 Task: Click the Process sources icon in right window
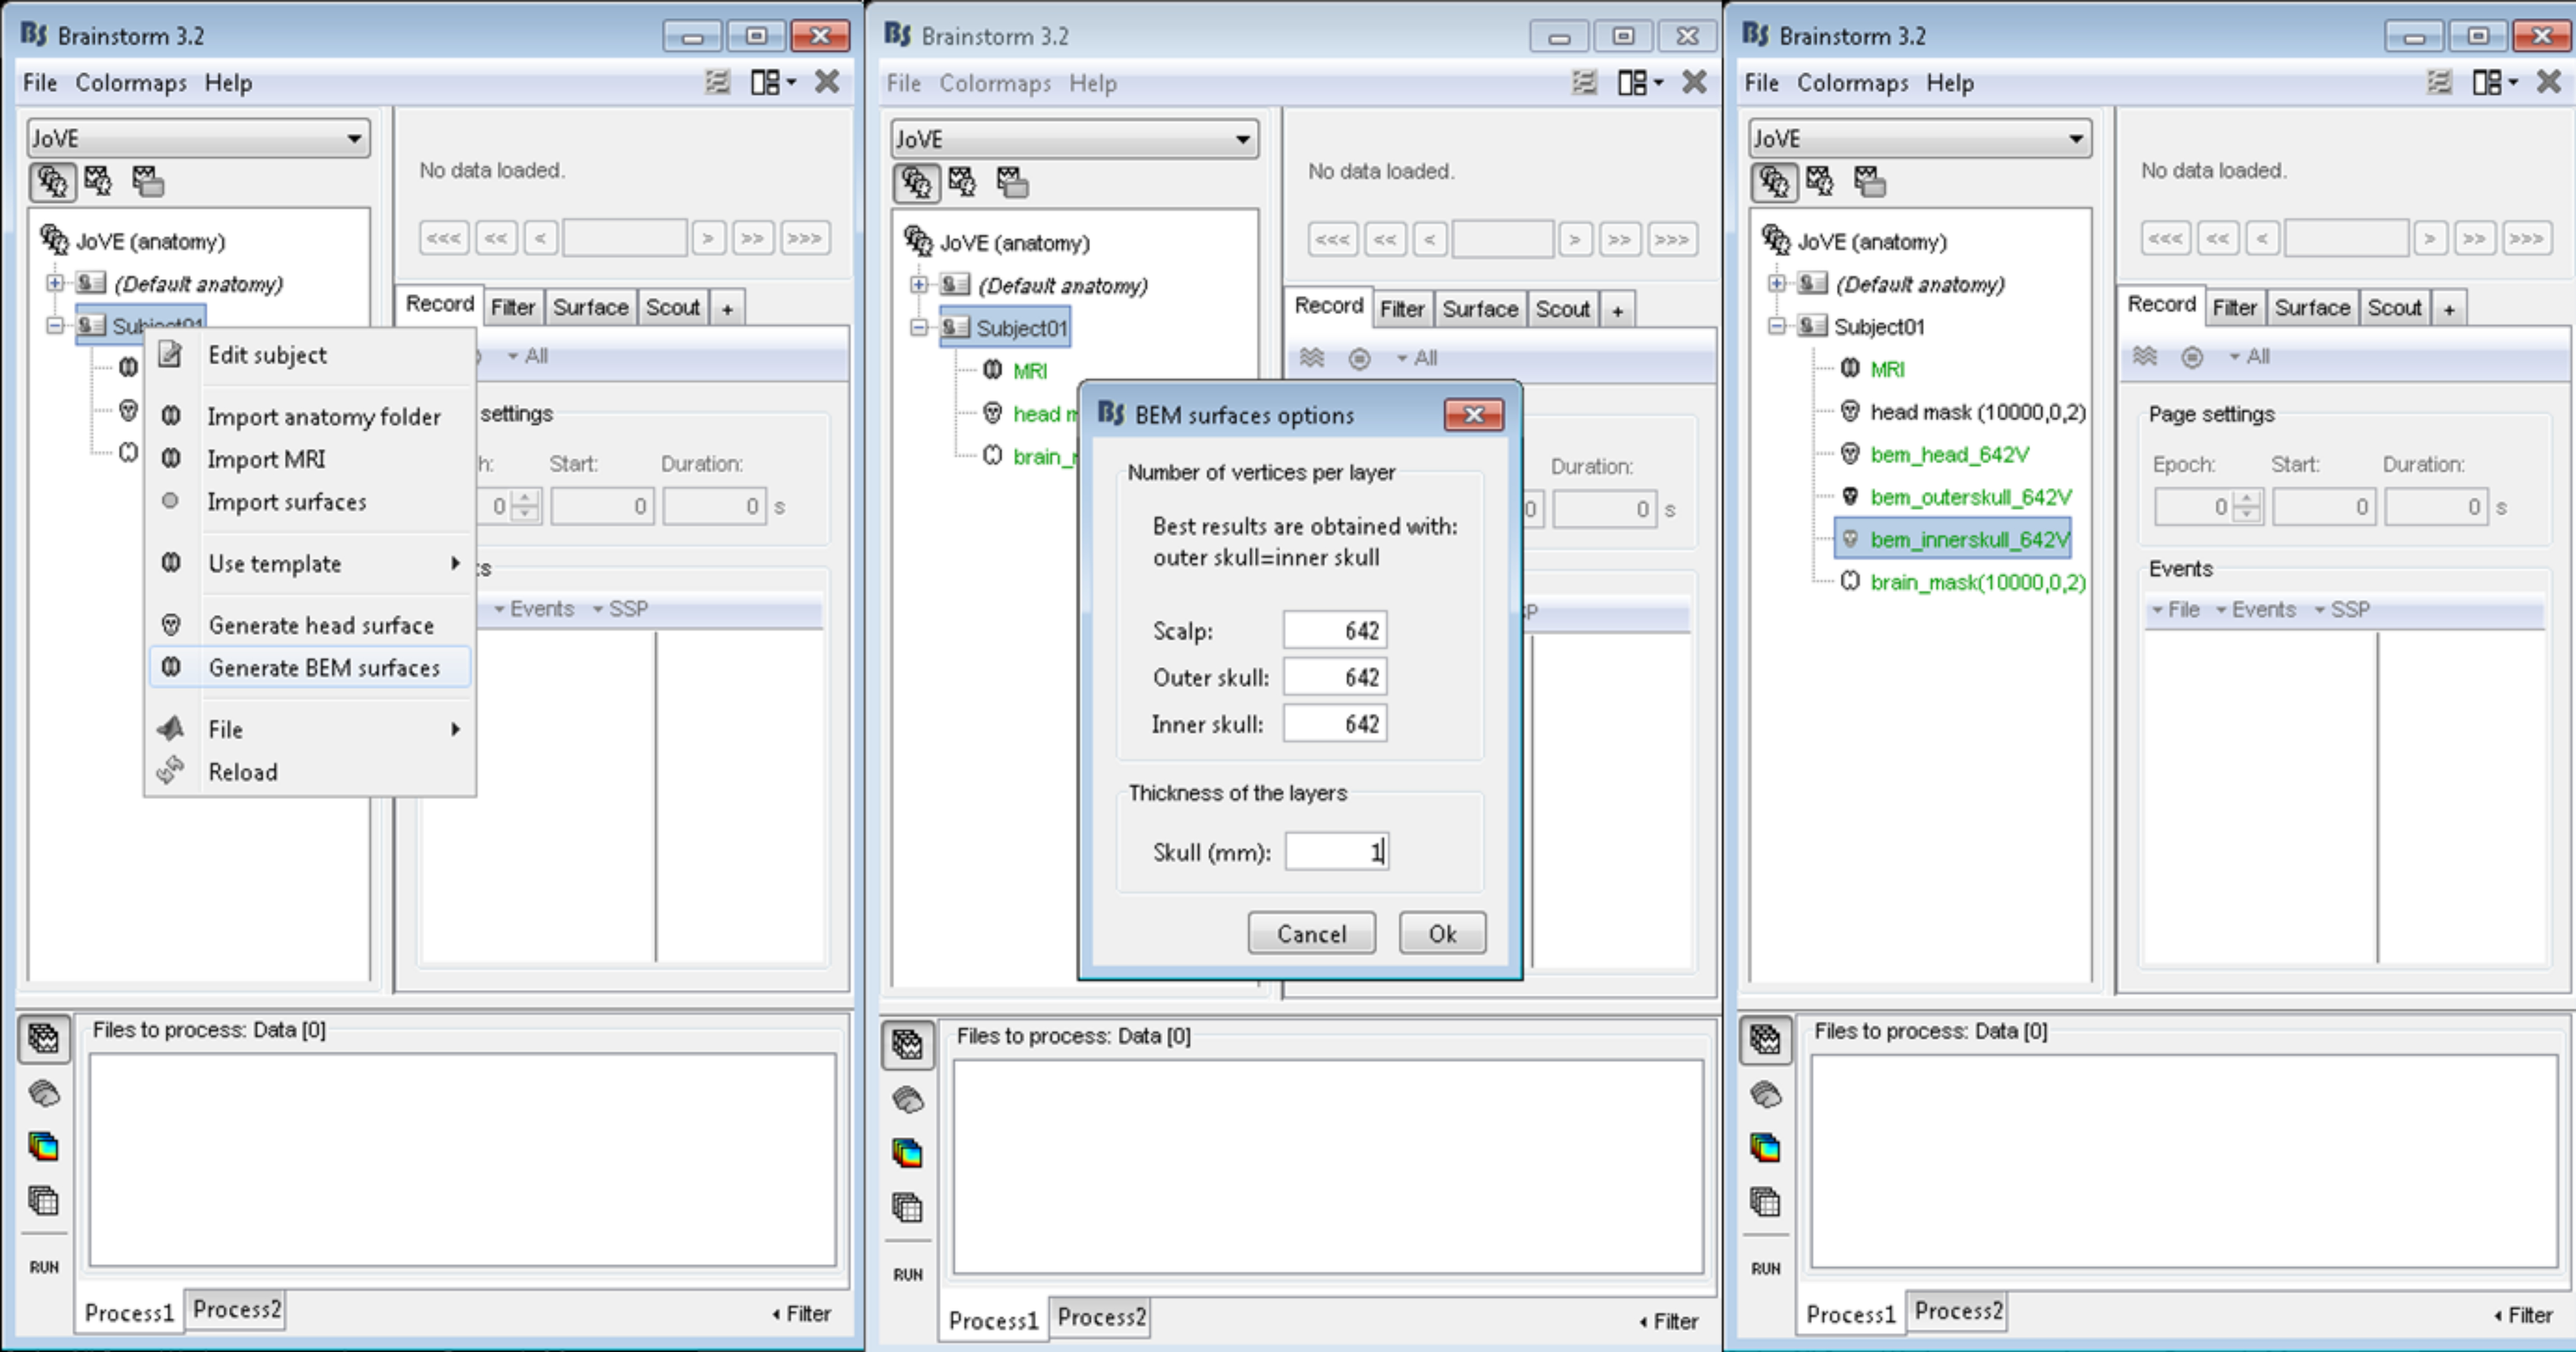tap(1765, 1094)
